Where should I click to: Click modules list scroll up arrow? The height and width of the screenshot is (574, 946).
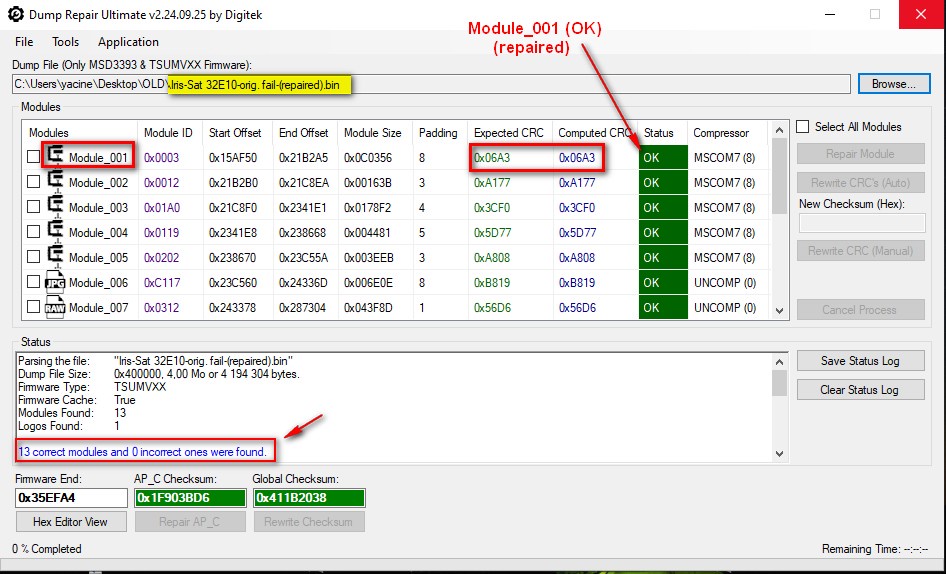[779, 130]
